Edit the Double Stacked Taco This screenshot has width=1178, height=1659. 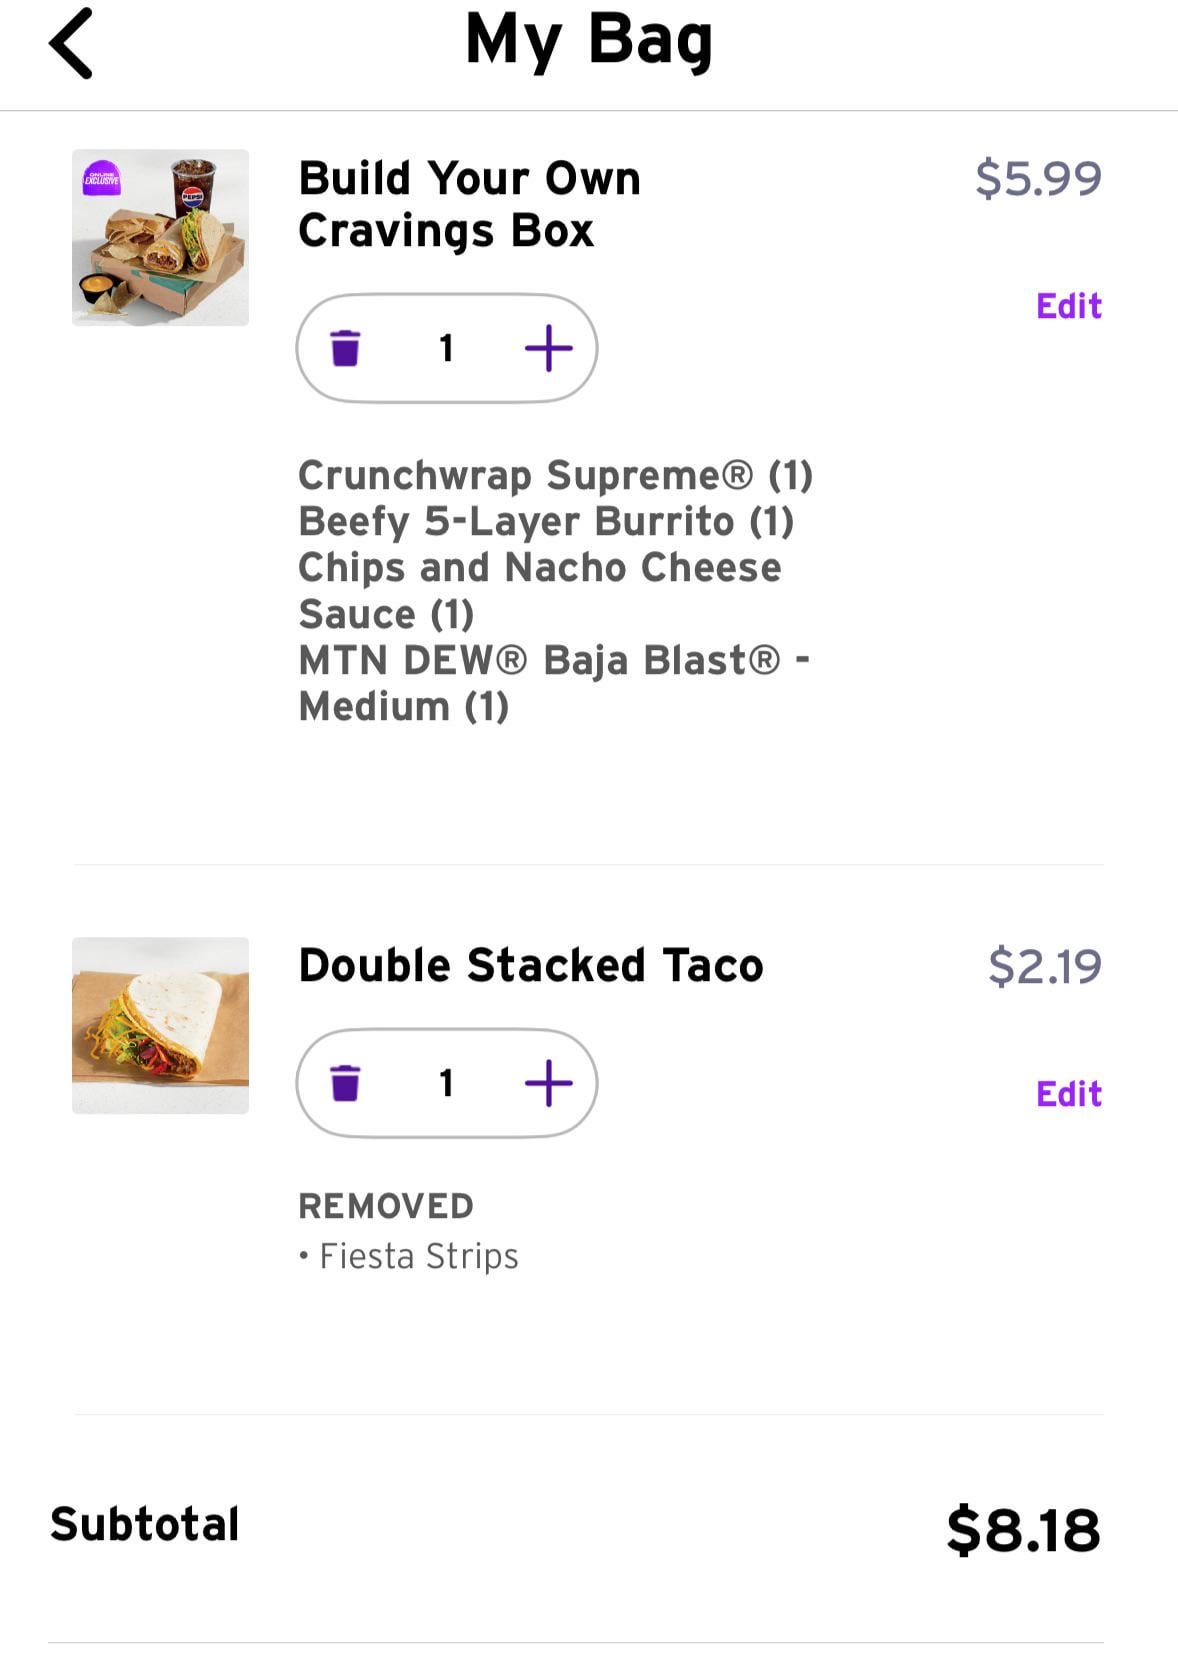(1068, 1094)
